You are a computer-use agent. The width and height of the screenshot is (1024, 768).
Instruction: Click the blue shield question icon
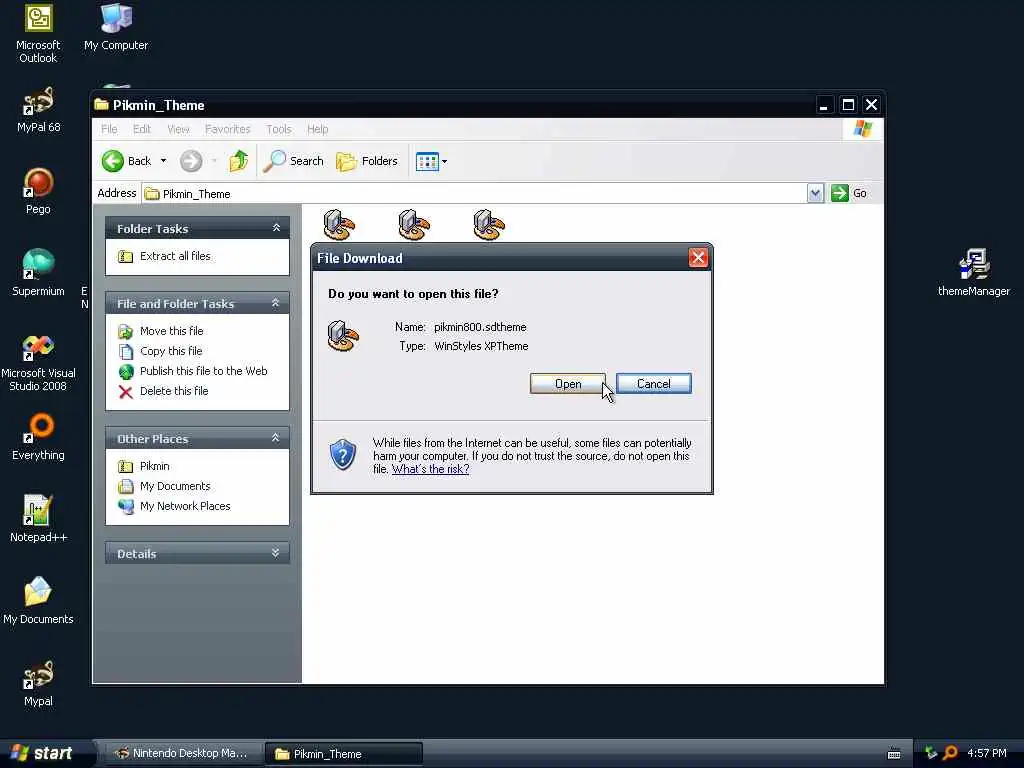click(343, 455)
